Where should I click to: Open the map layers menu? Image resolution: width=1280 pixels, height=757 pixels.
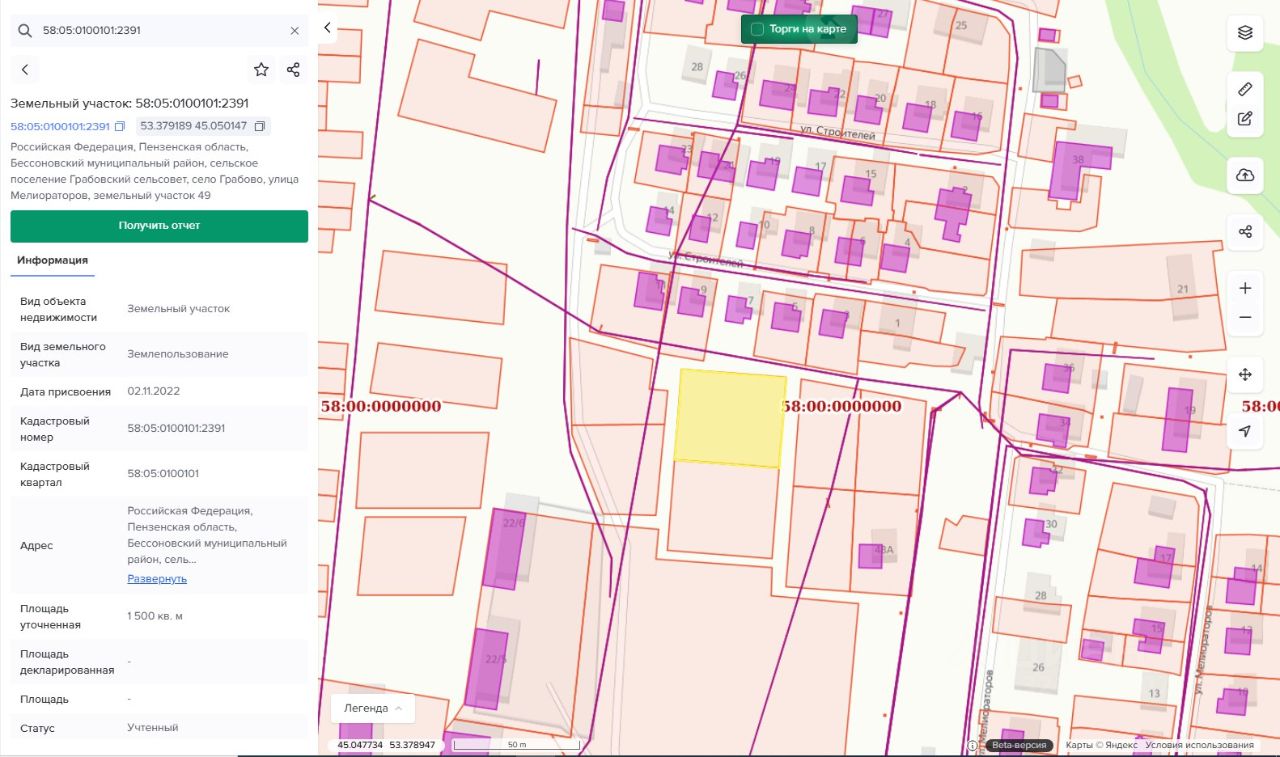pos(1245,32)
